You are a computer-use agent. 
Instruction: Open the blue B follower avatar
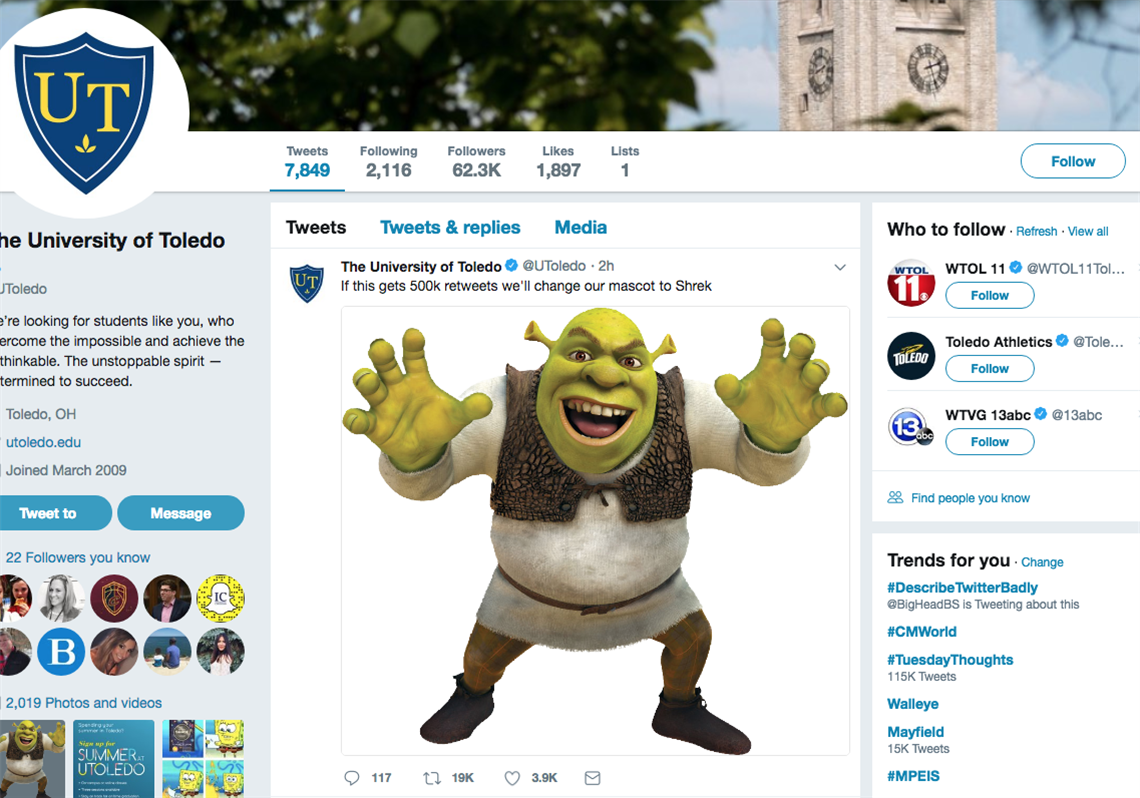click(61, 651)
